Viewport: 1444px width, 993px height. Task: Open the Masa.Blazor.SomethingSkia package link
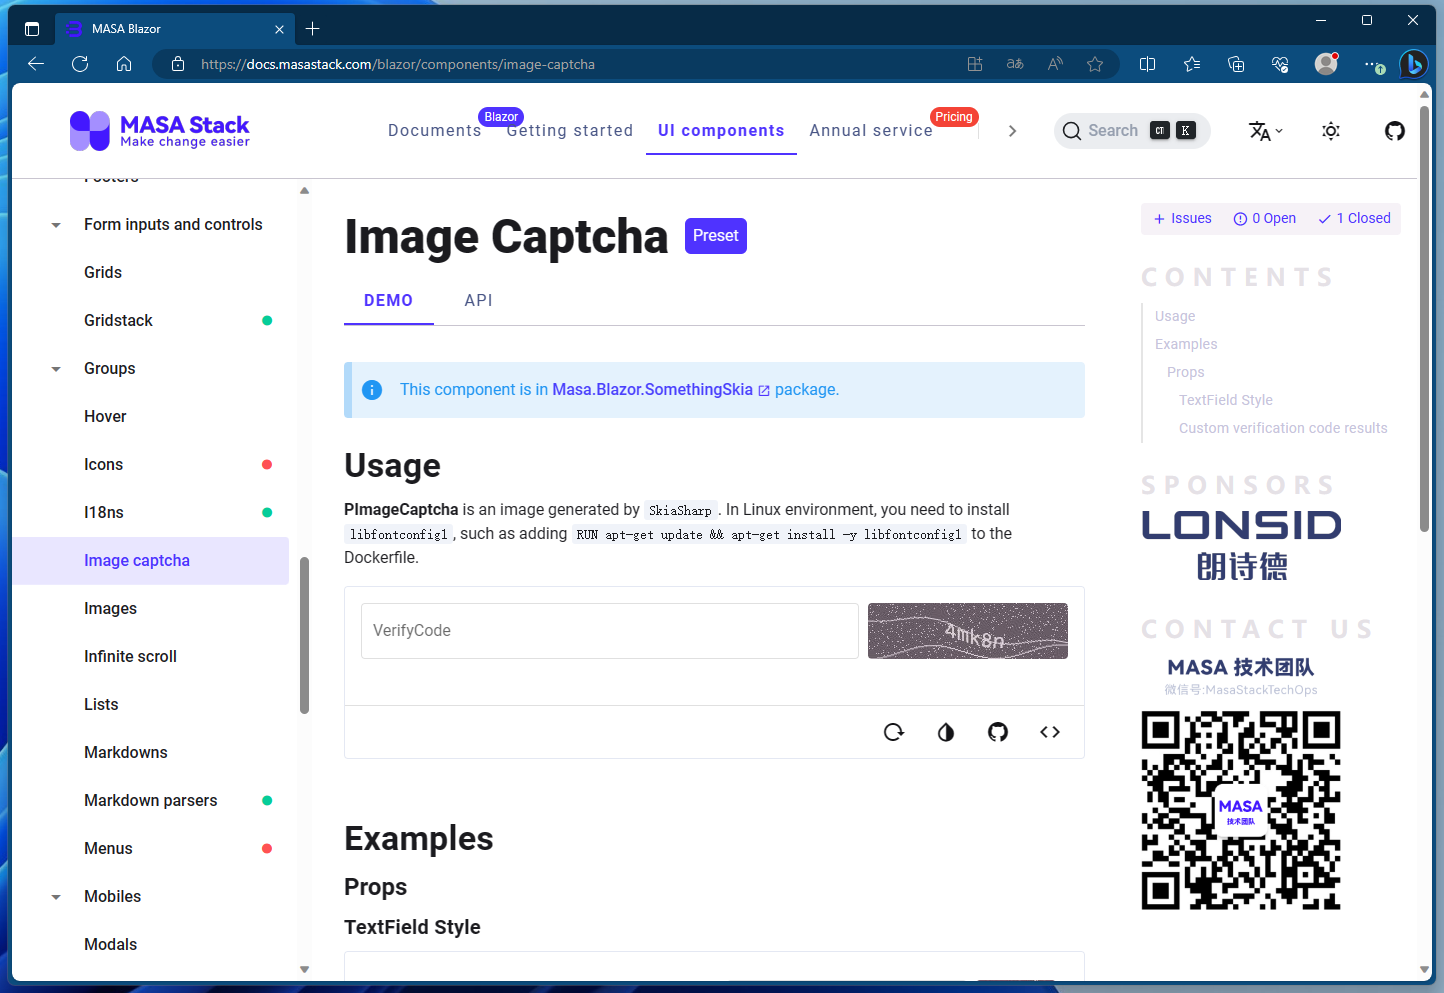pyautogui.click(x=652, y=389)
